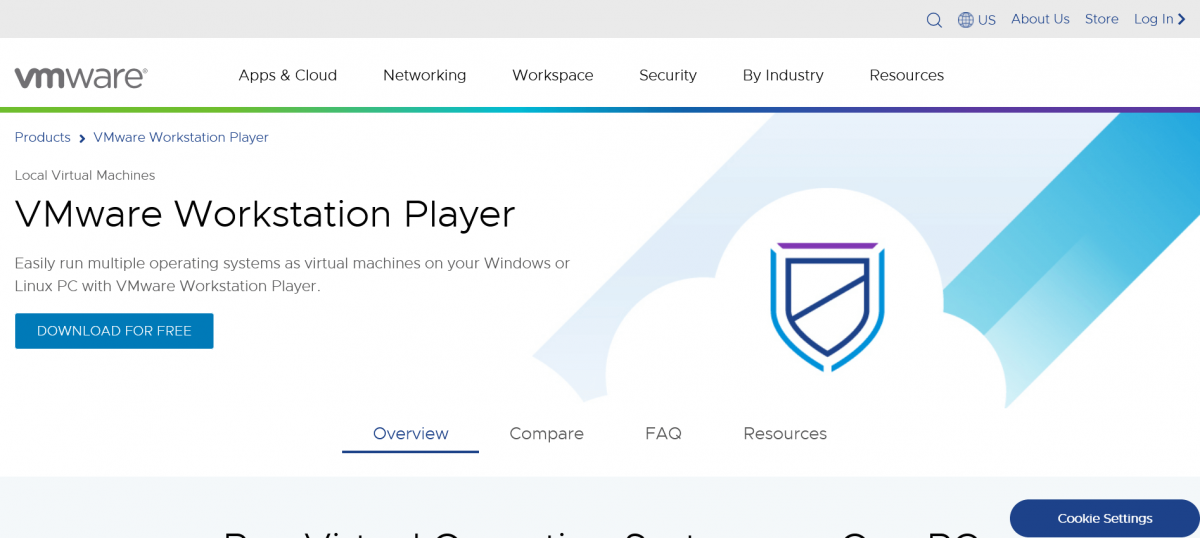Click the 'Easily run multiple operating systems' description
Viewport: 1200px width, 538px height.
pyautogui.click(x=292, y=275)
